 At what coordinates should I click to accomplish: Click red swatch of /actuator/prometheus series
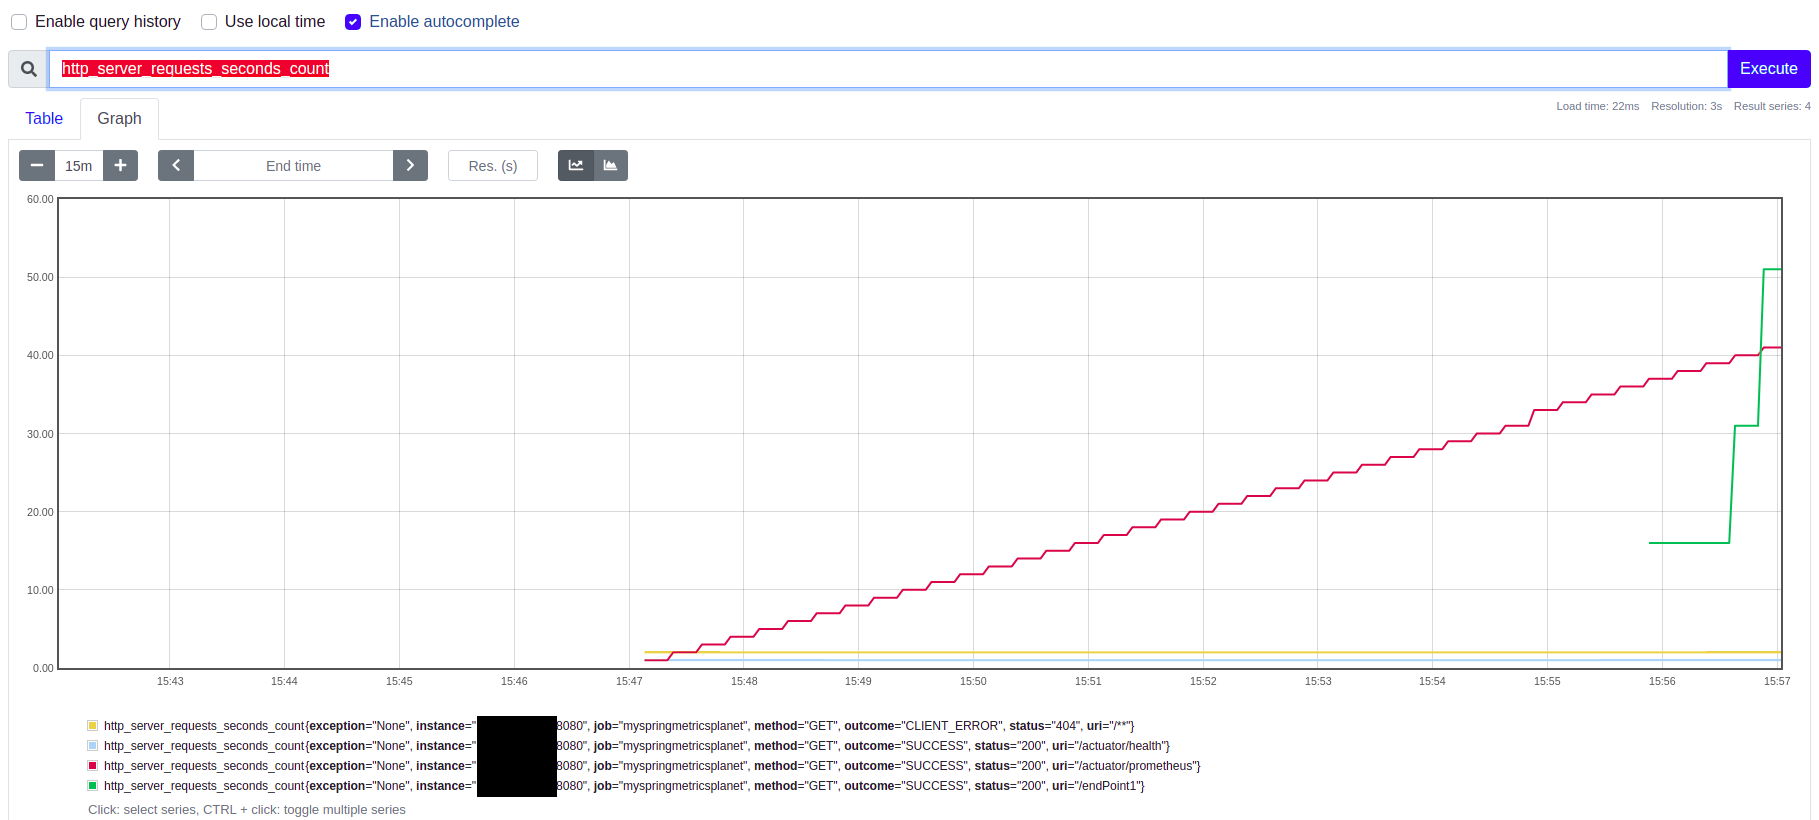(93, 766)
